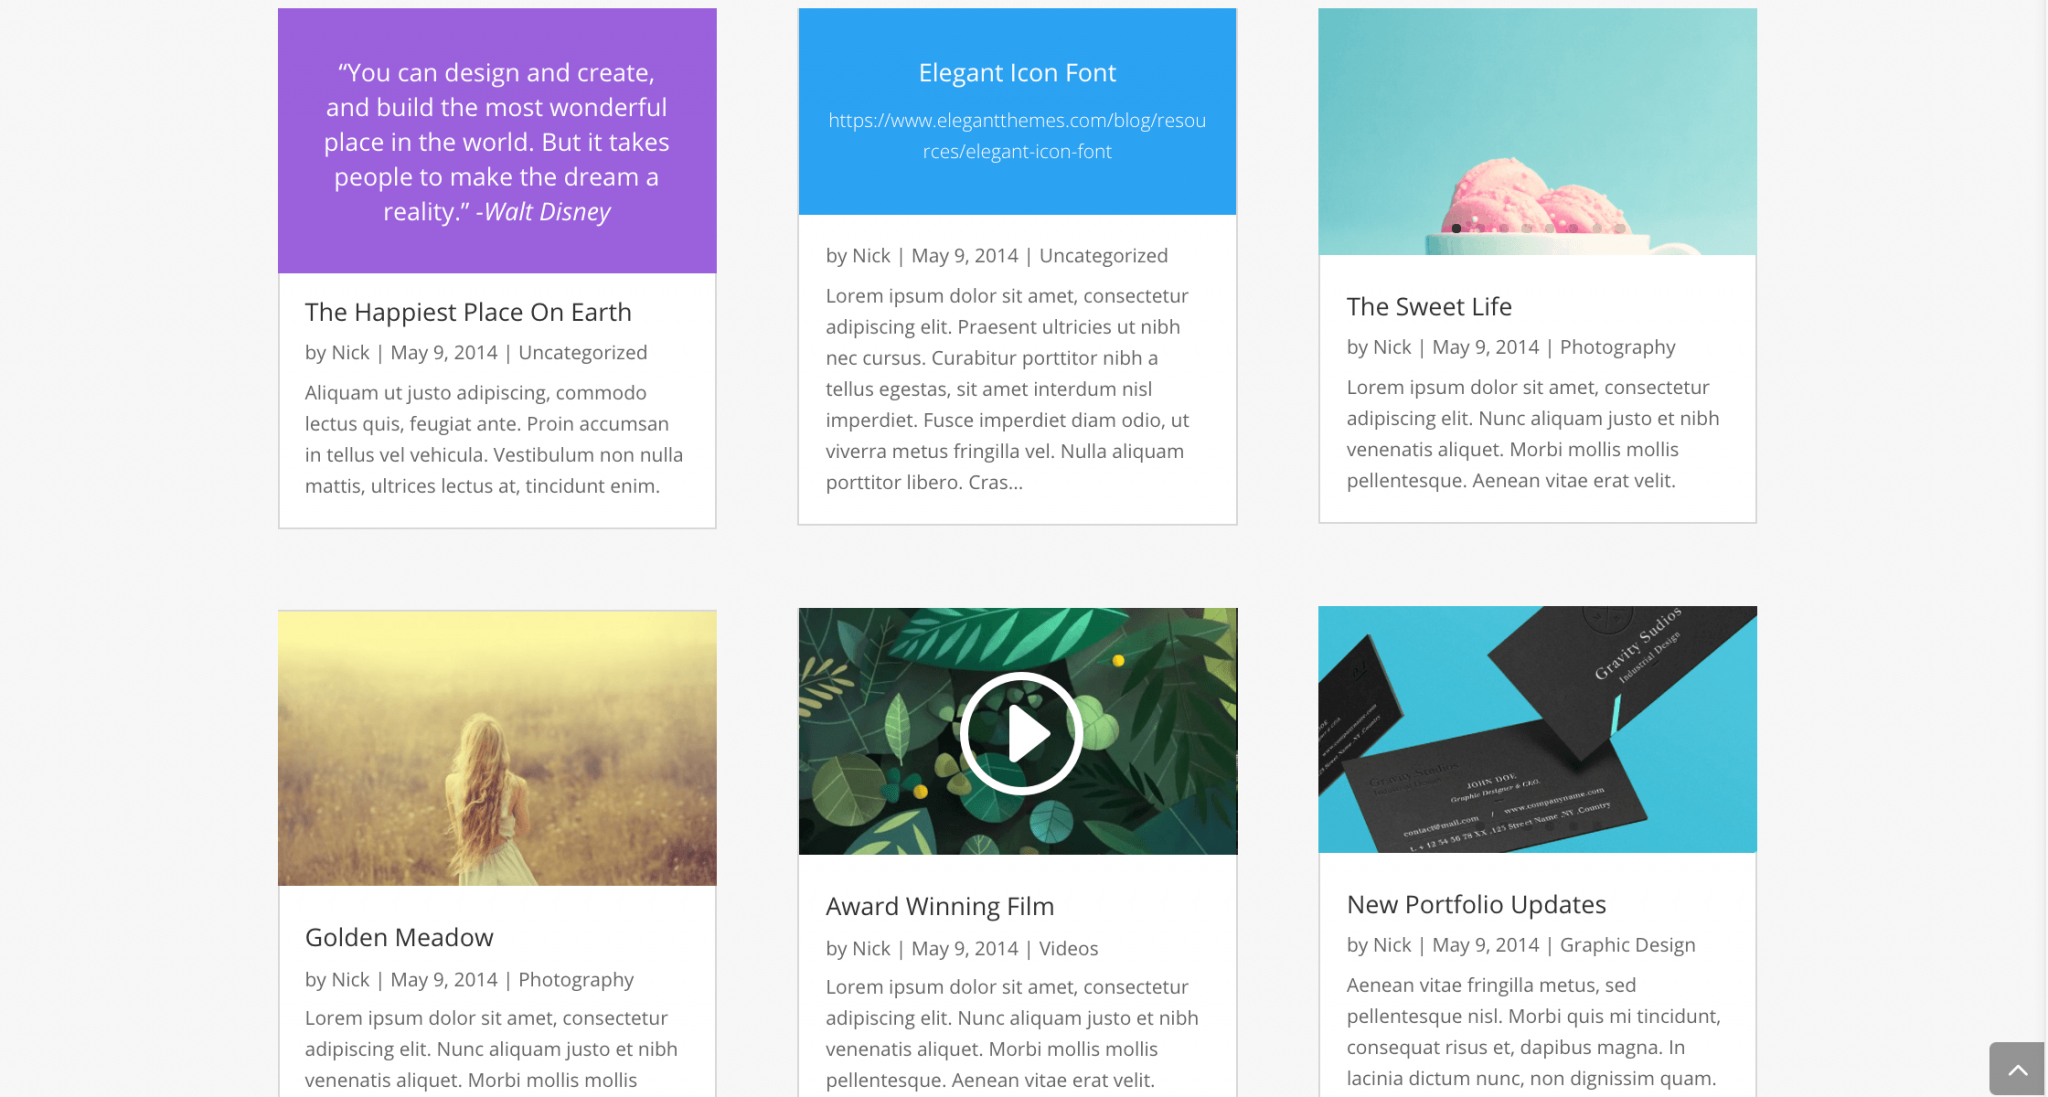The width and height of the screenshot is (2048, 1097).
Task: Select the first slider dot on ice cream image
Action: click(1456, 228)
